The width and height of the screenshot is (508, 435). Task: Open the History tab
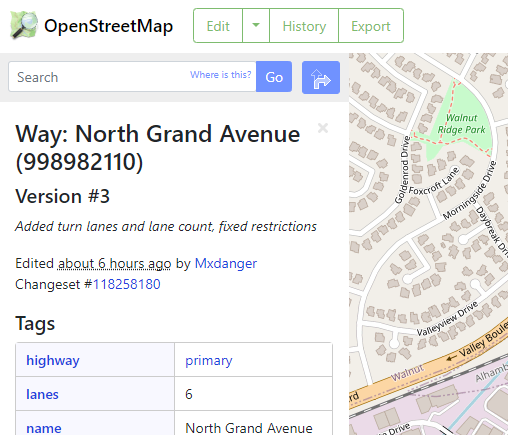(x=304, y=26)
